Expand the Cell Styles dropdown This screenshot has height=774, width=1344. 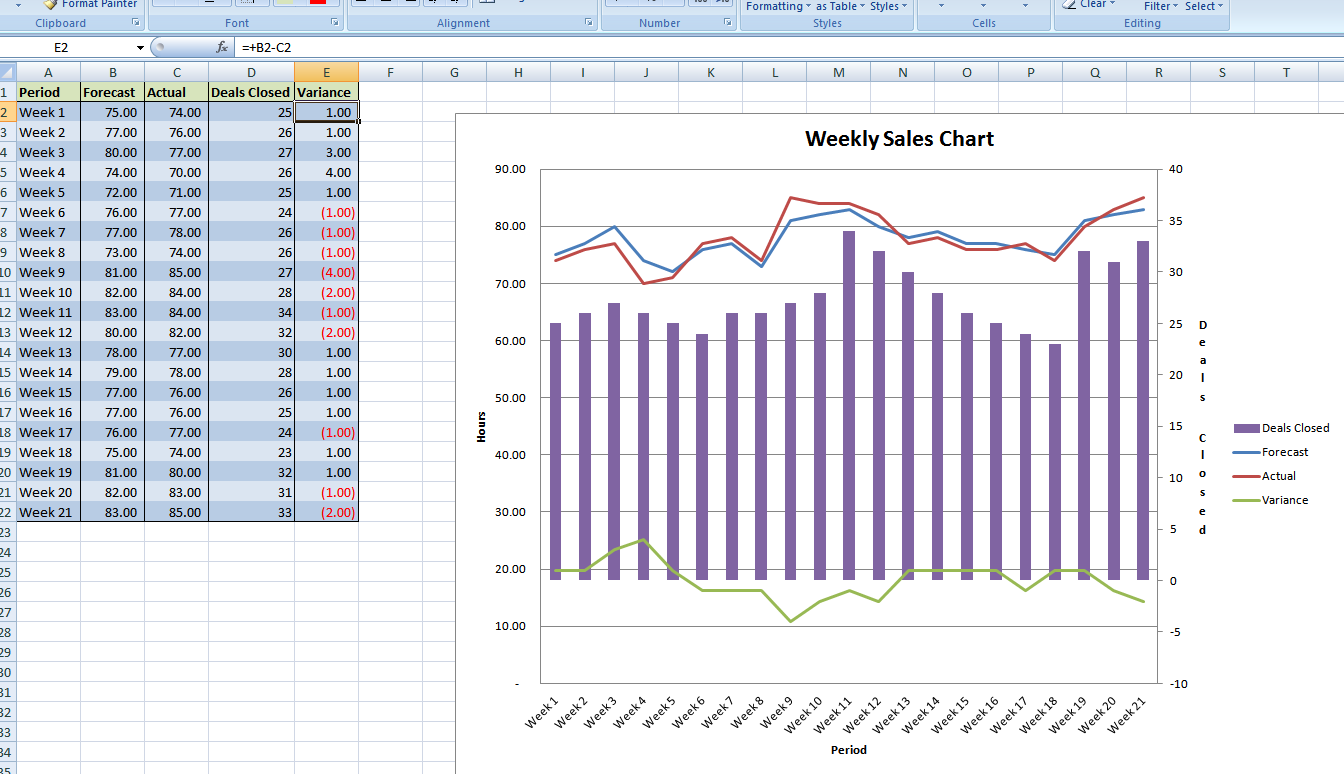click(888, 6)
